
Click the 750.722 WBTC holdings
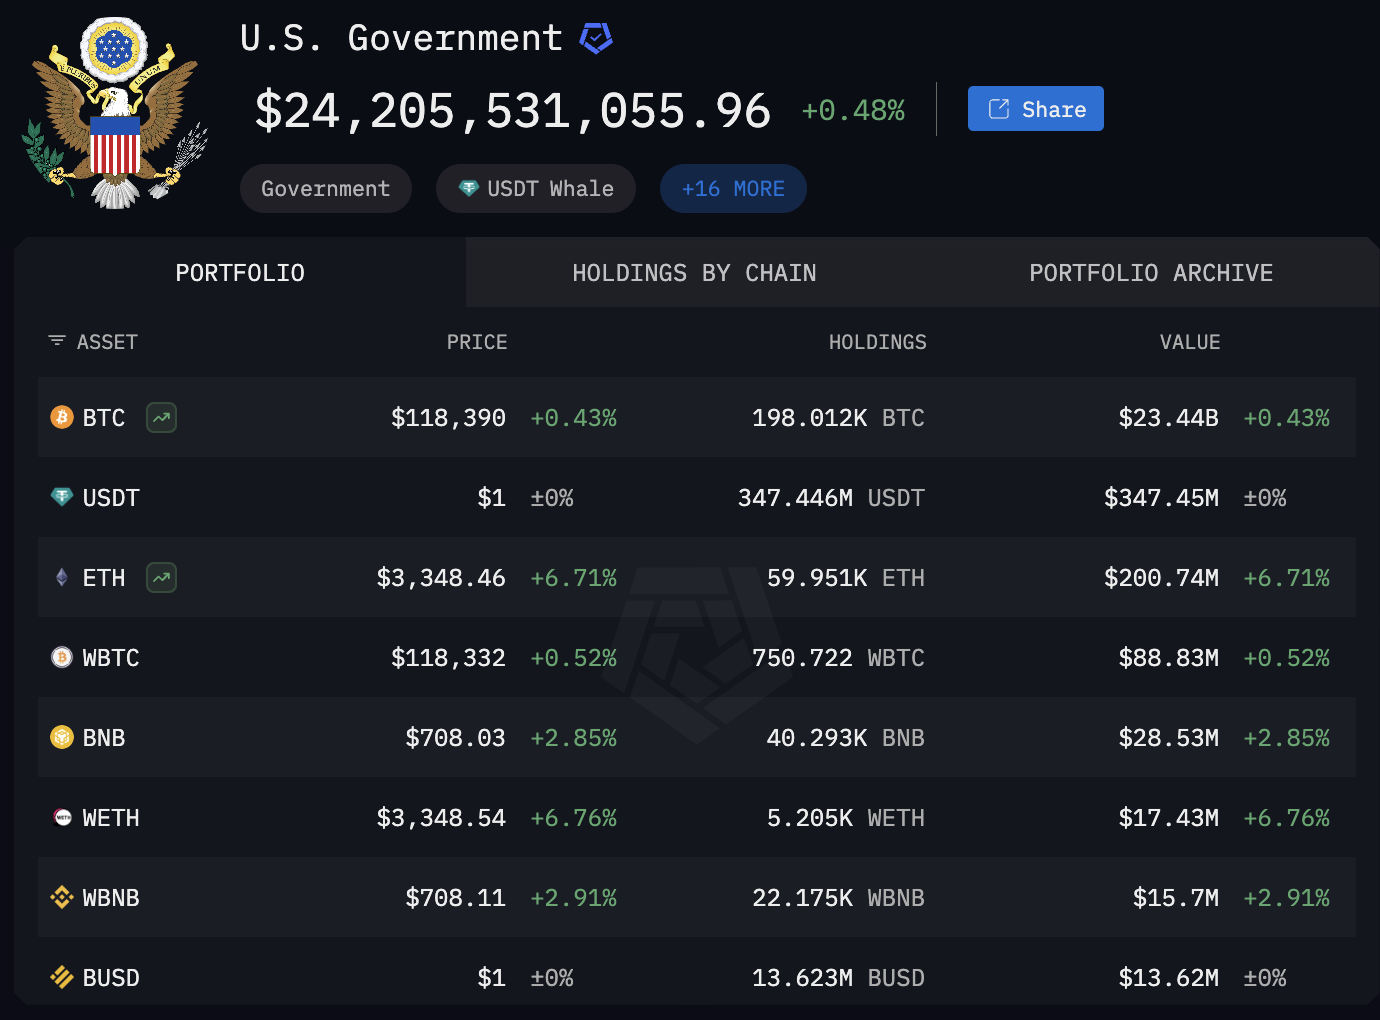tap(838, 658)
